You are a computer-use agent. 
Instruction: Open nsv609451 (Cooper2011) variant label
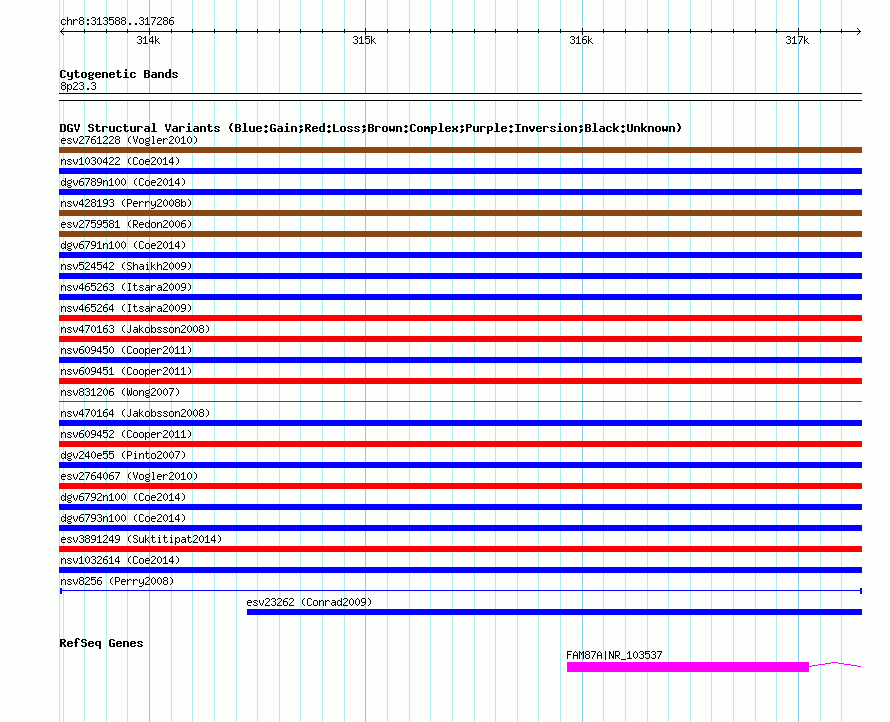[x=126, y=371]
